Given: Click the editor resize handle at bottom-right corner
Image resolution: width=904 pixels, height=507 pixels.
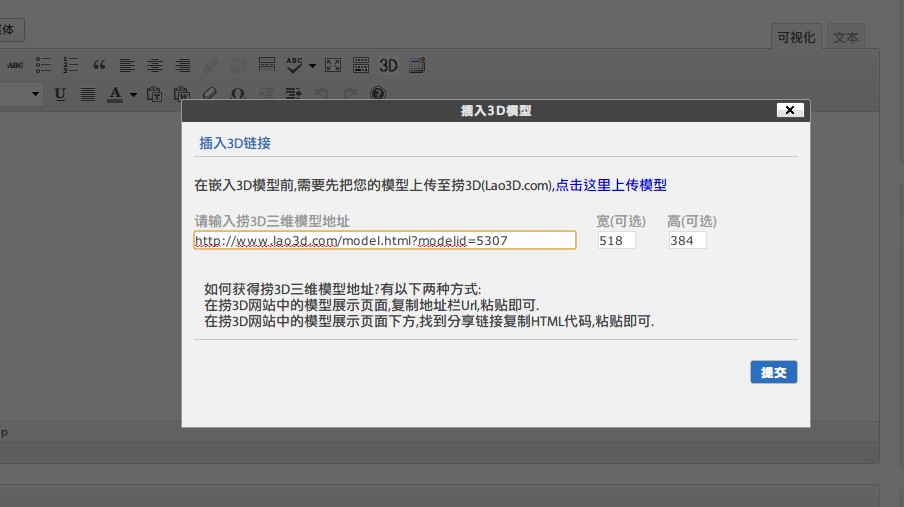Looking at the screenshot, I should (873, 457).
